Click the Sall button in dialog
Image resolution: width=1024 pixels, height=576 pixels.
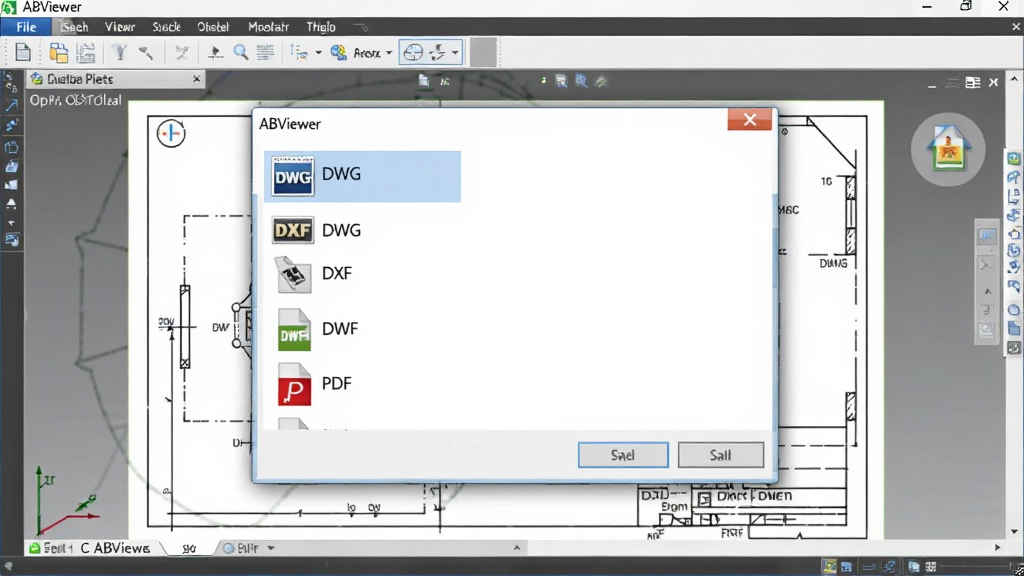coord(720,455)
